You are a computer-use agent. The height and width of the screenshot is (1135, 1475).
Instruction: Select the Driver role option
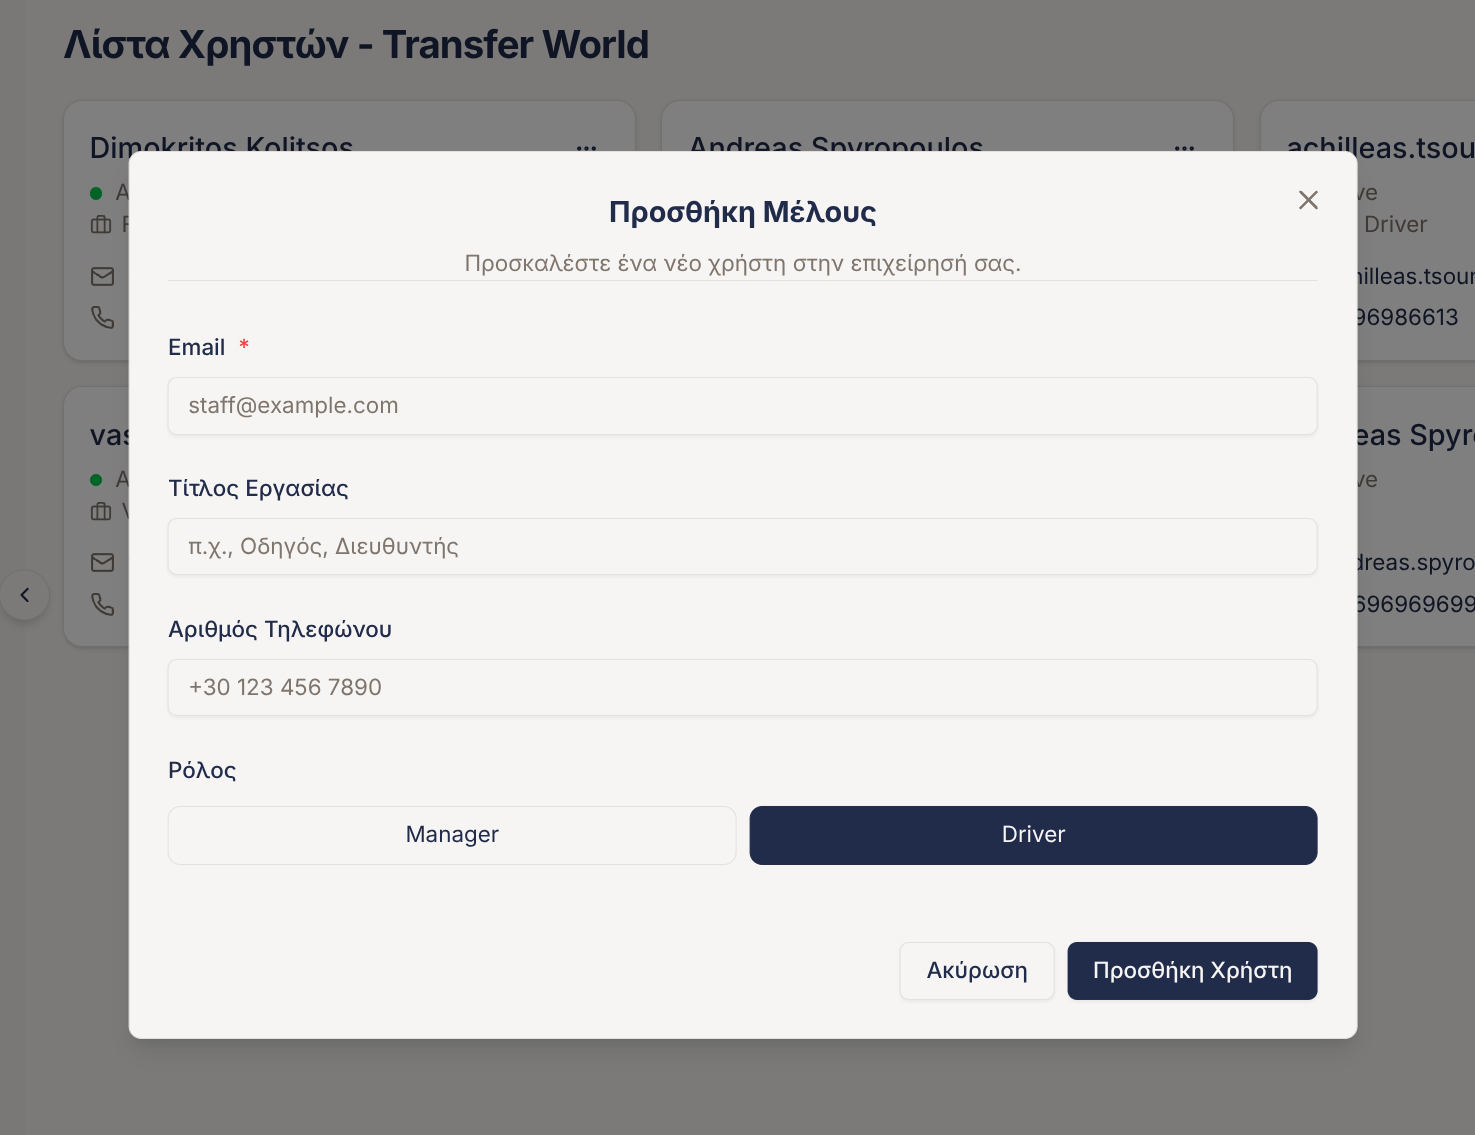1033,835
